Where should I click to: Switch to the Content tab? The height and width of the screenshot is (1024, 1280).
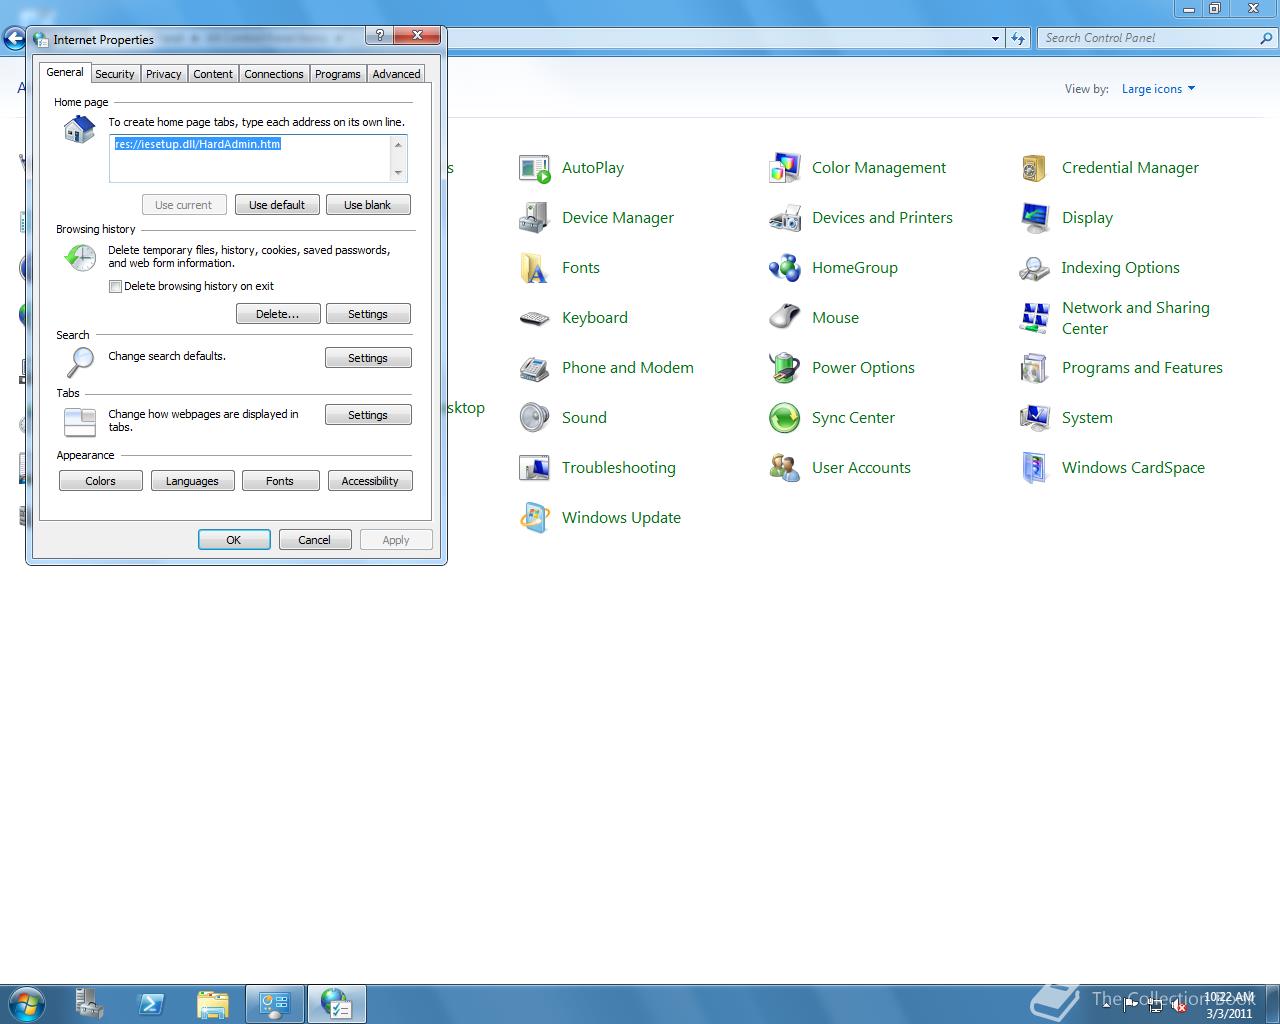coord(213,74)
